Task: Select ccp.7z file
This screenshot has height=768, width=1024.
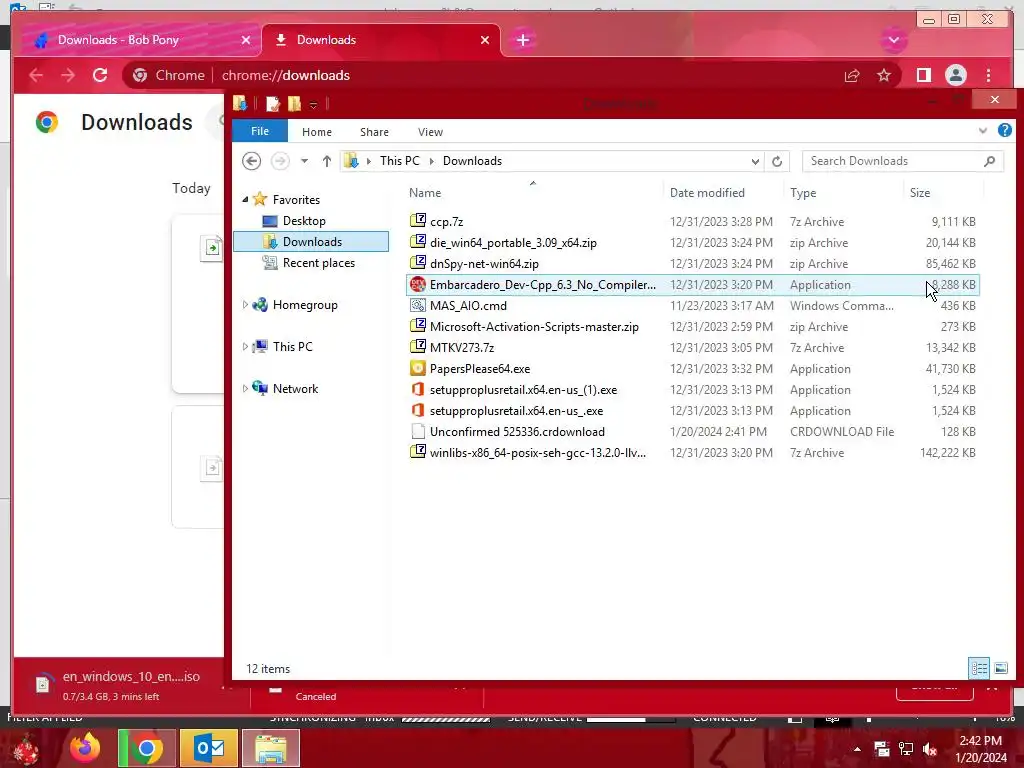Action: point(692,221)
